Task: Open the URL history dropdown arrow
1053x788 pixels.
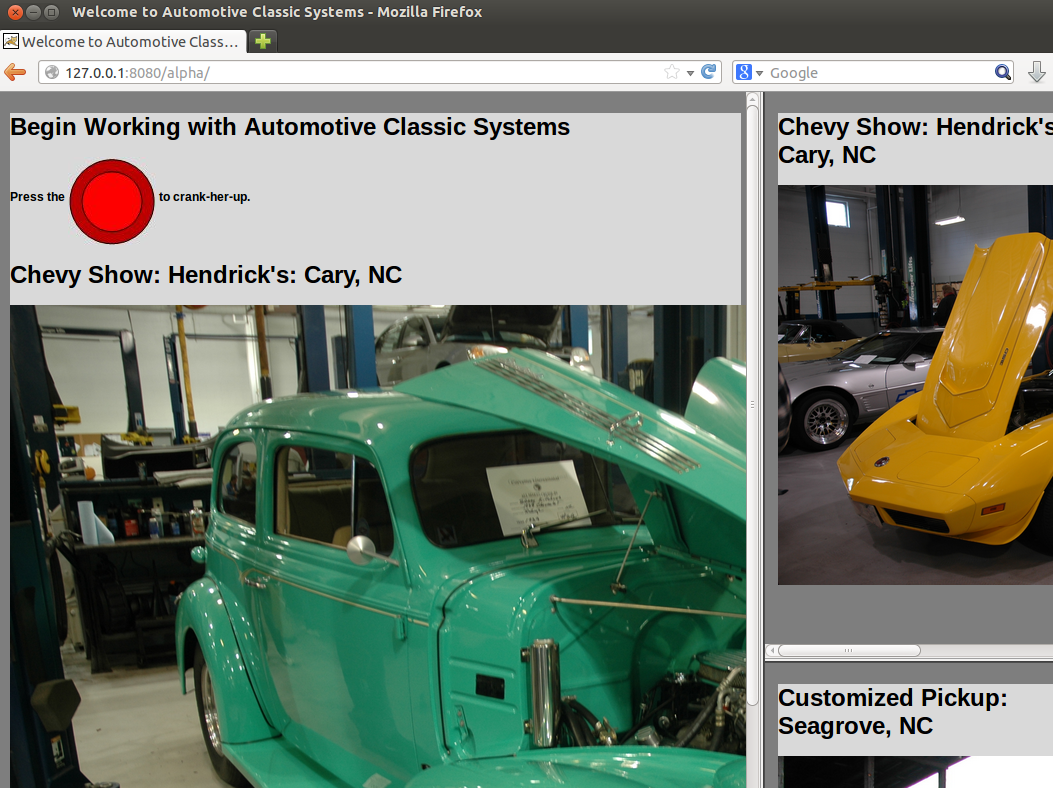Action: click(x=690, y=73)
